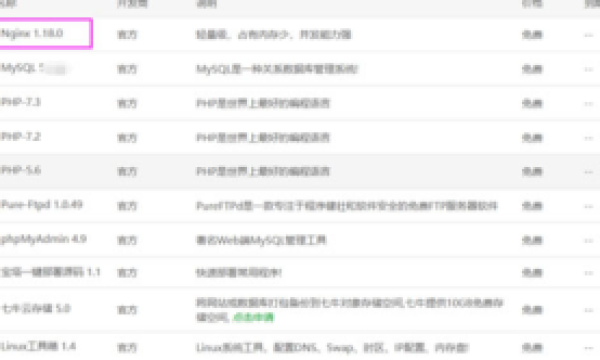
Task: Open the PHP-5.6 entry
Action: [20, 170]
